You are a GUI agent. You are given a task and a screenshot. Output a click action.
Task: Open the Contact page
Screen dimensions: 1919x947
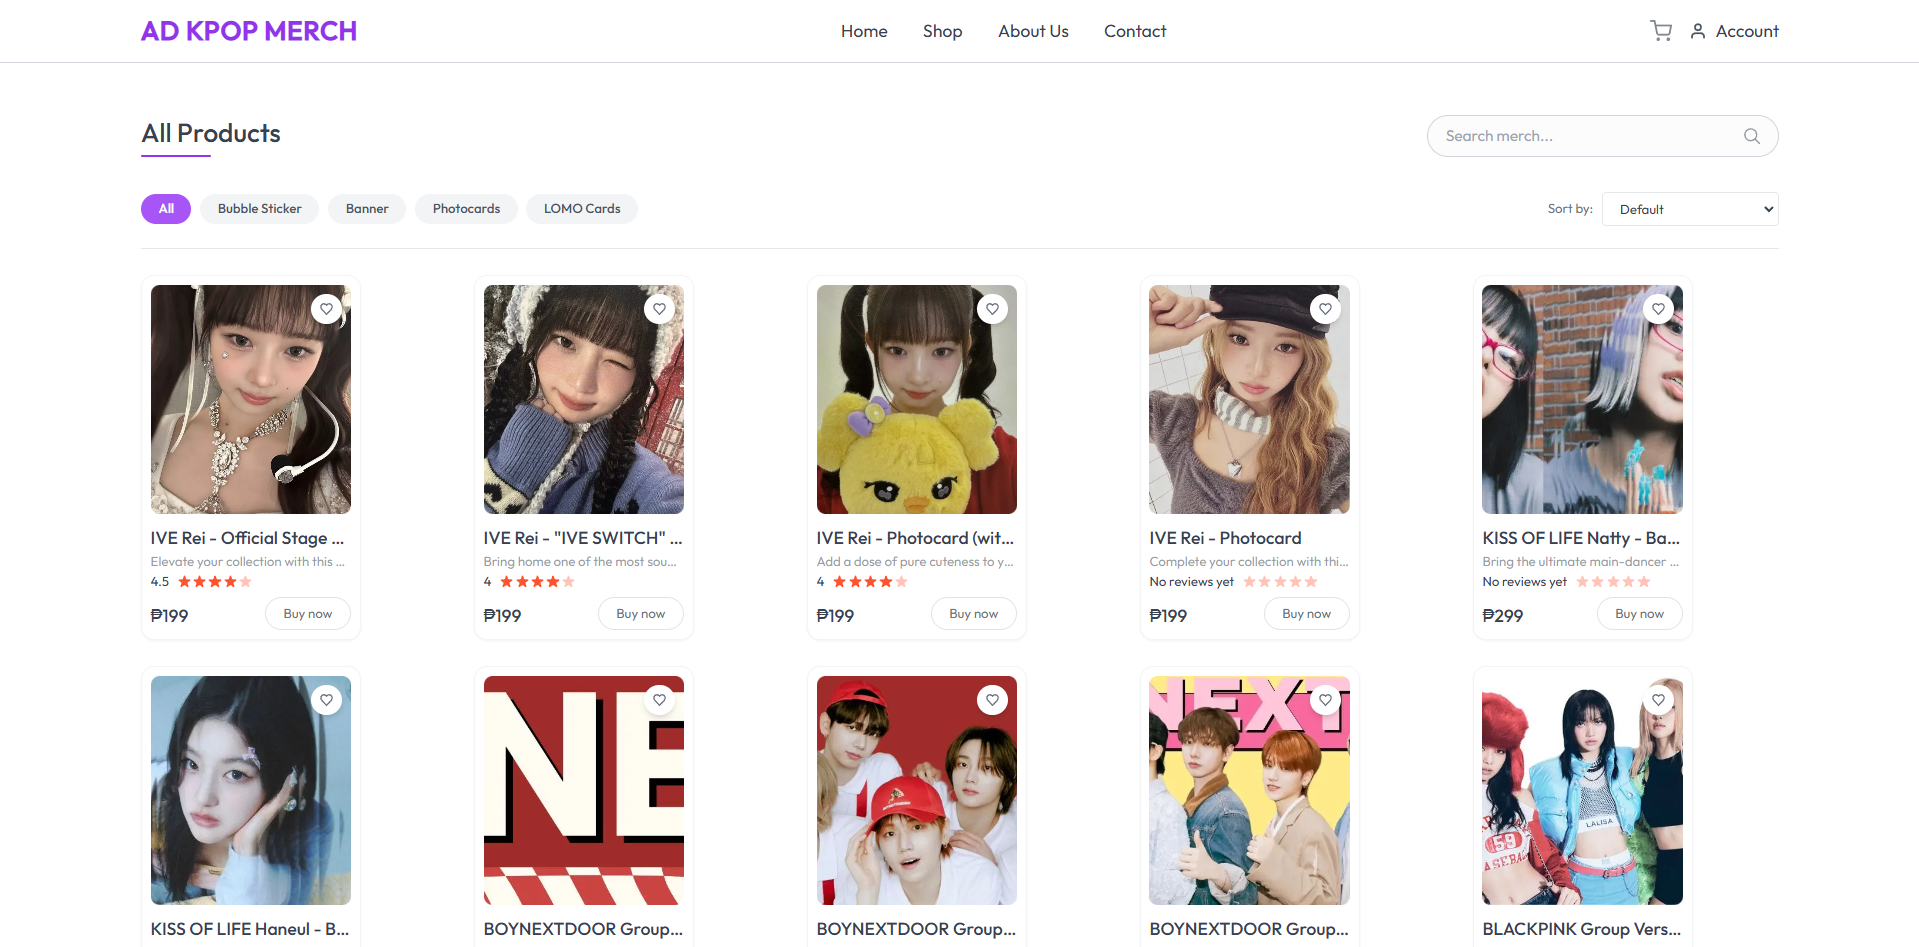tap(1135, 31)
